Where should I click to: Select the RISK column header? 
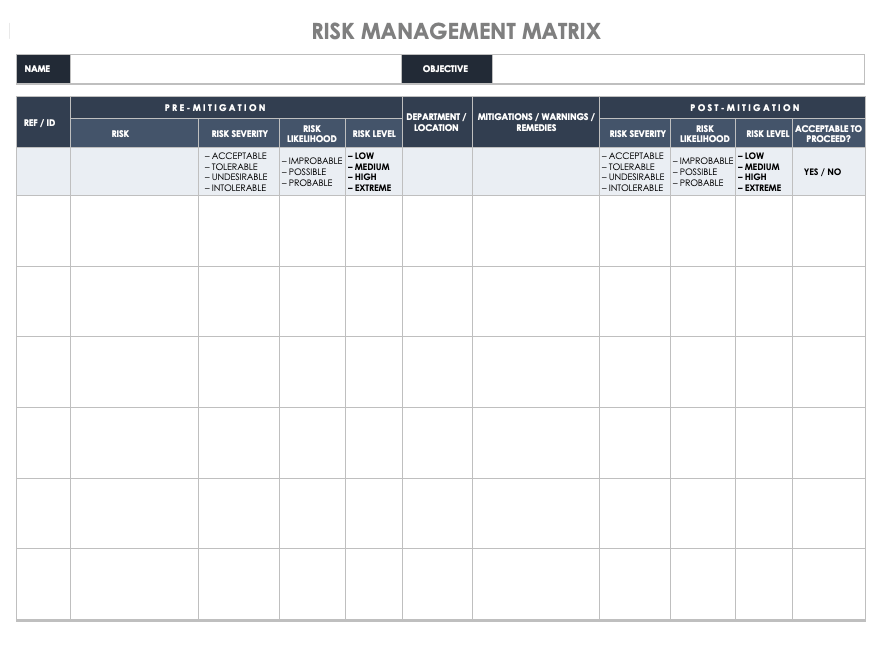pyautogui.click(x=134, y=133)
